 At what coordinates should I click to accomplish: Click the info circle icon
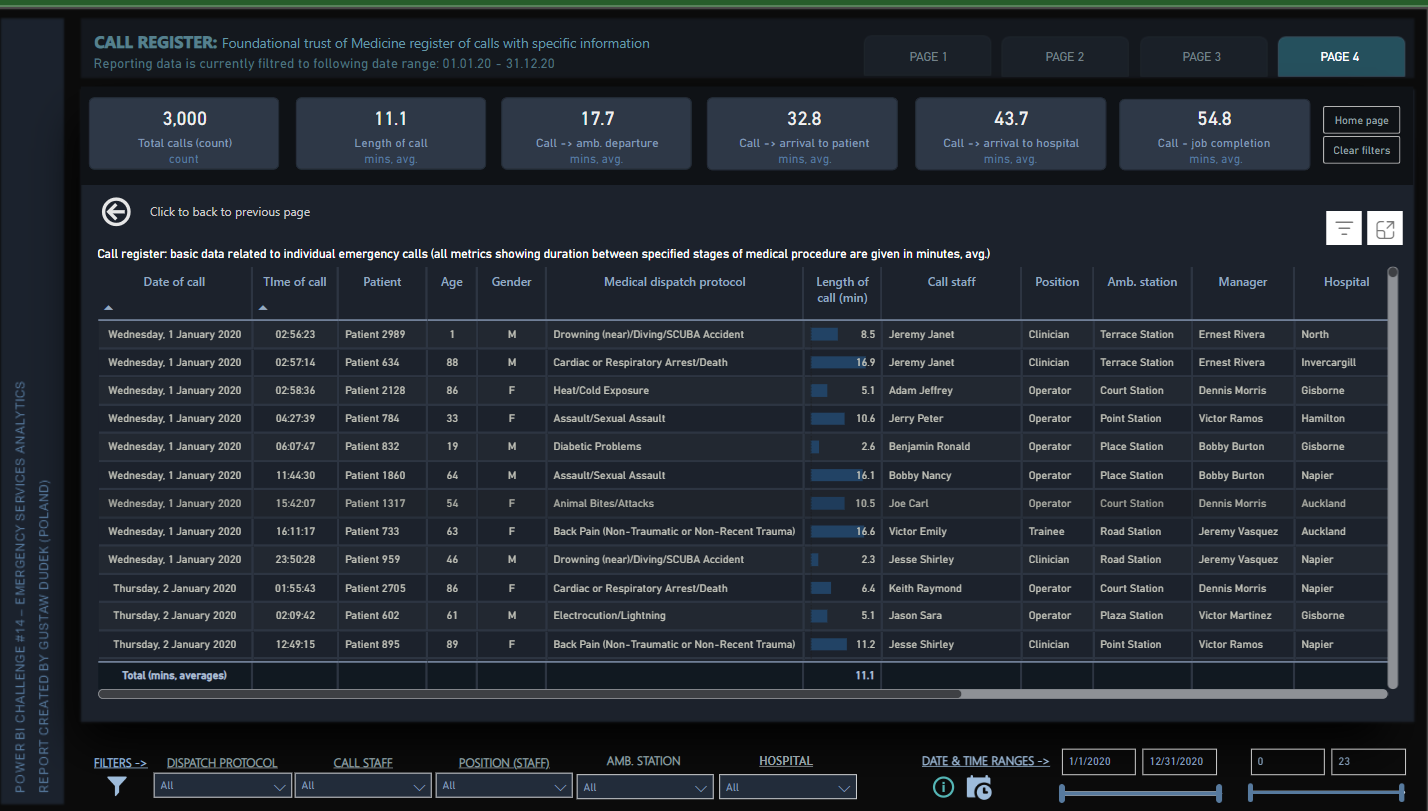click(943, 787)
